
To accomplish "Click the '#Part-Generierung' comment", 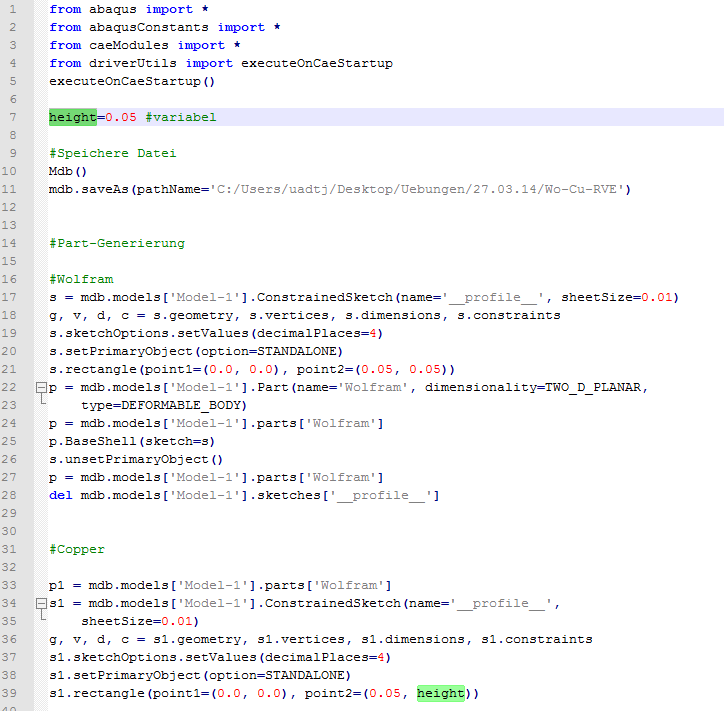I will tap(117, 243).
